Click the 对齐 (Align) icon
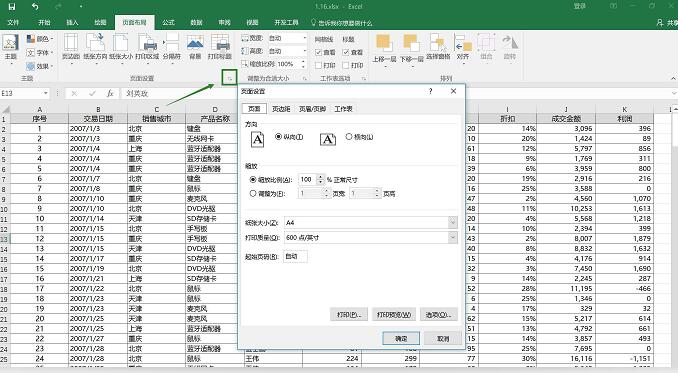Screen dimensions: 678x373 tap(463, 48)
